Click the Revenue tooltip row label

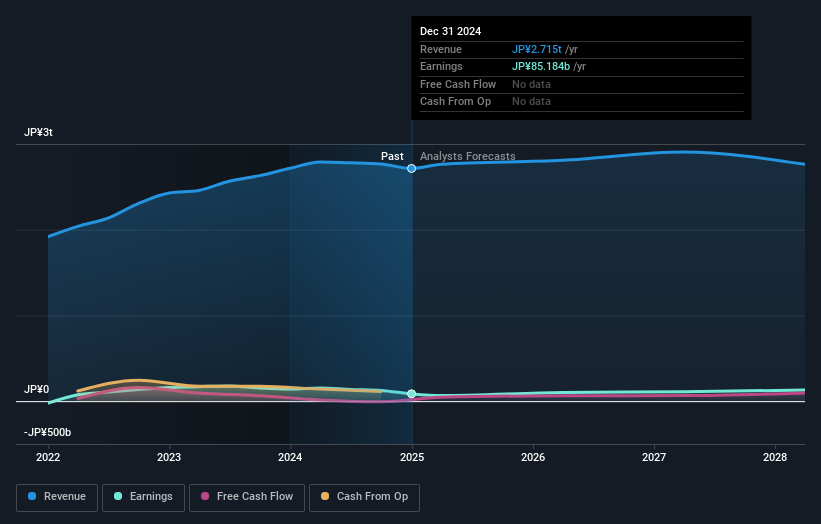pos(441,49)
